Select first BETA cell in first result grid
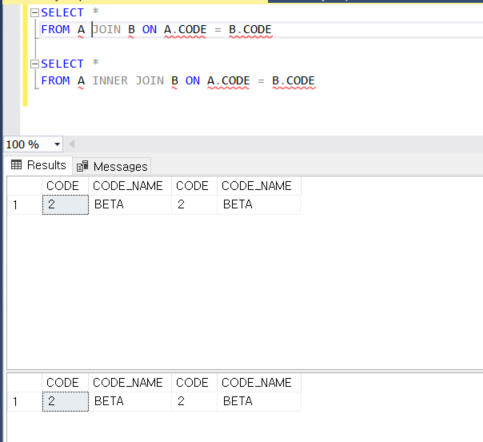Viewport: 483px width, 442px height. pyautogui.click(x=130, y=205)
